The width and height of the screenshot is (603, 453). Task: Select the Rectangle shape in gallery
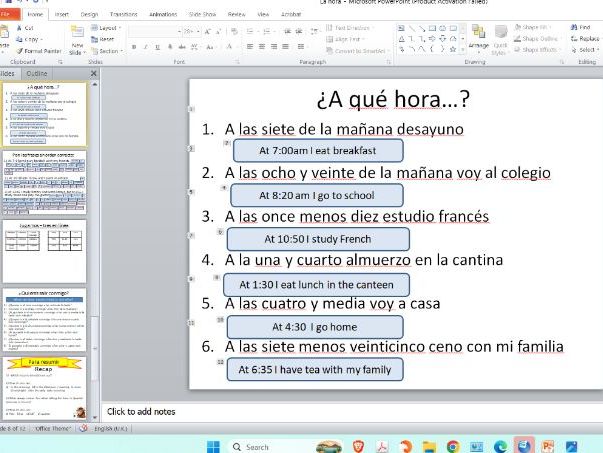[x=432, y=28]
